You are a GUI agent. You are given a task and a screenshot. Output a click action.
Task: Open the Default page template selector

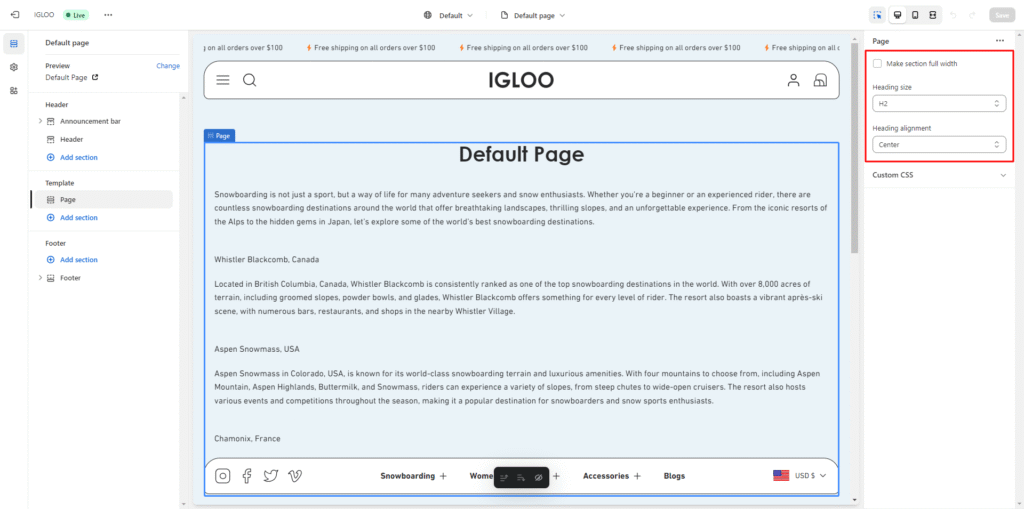[533, 15]
